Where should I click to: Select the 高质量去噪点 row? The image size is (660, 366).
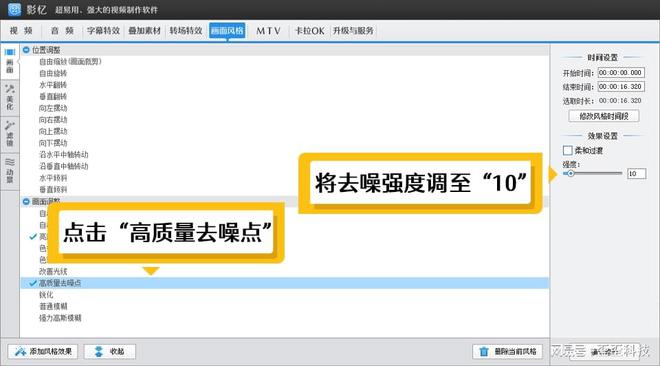[x=285, y=283]
